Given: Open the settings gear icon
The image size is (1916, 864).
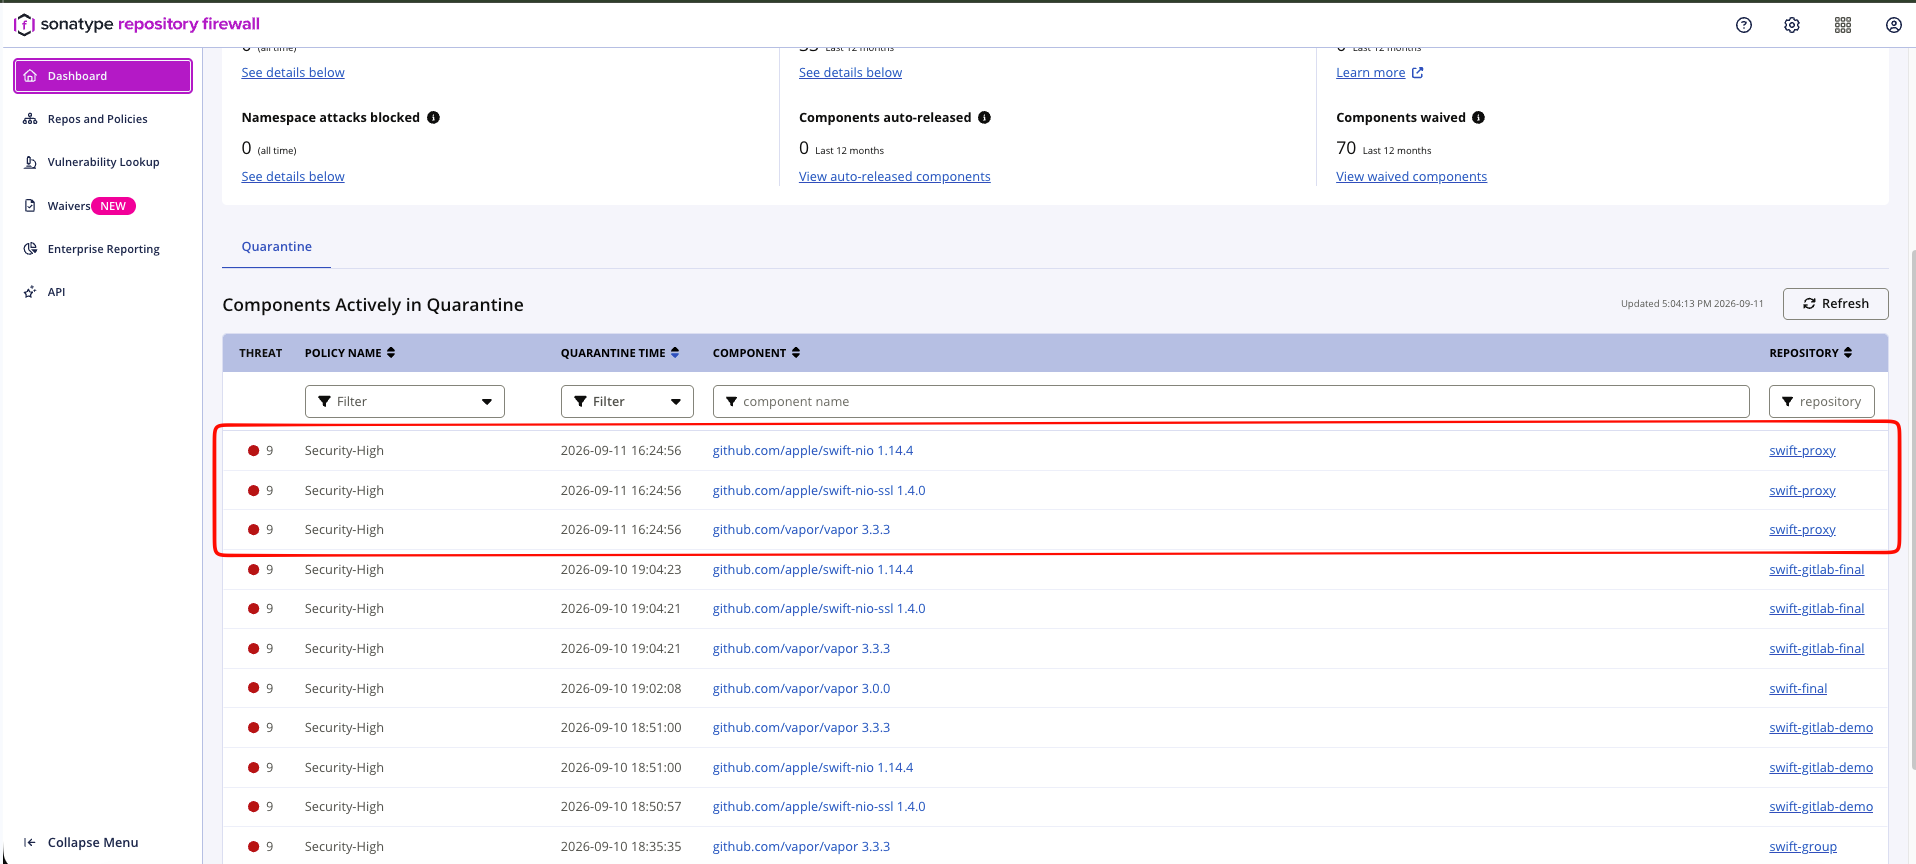Looking at the screenshot, I should pos(1792,25).
